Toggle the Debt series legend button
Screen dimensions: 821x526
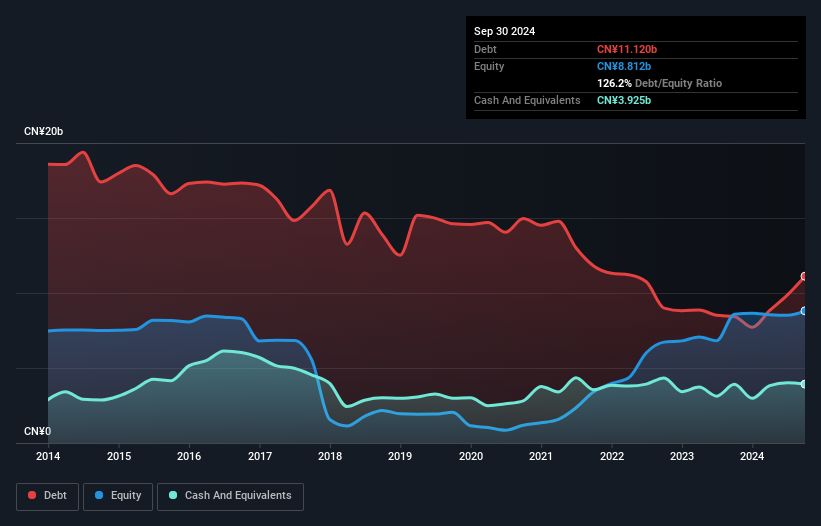48,496
